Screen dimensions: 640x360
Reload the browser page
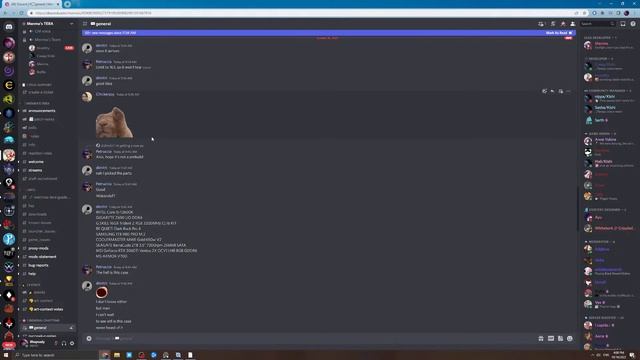point(21,13)
